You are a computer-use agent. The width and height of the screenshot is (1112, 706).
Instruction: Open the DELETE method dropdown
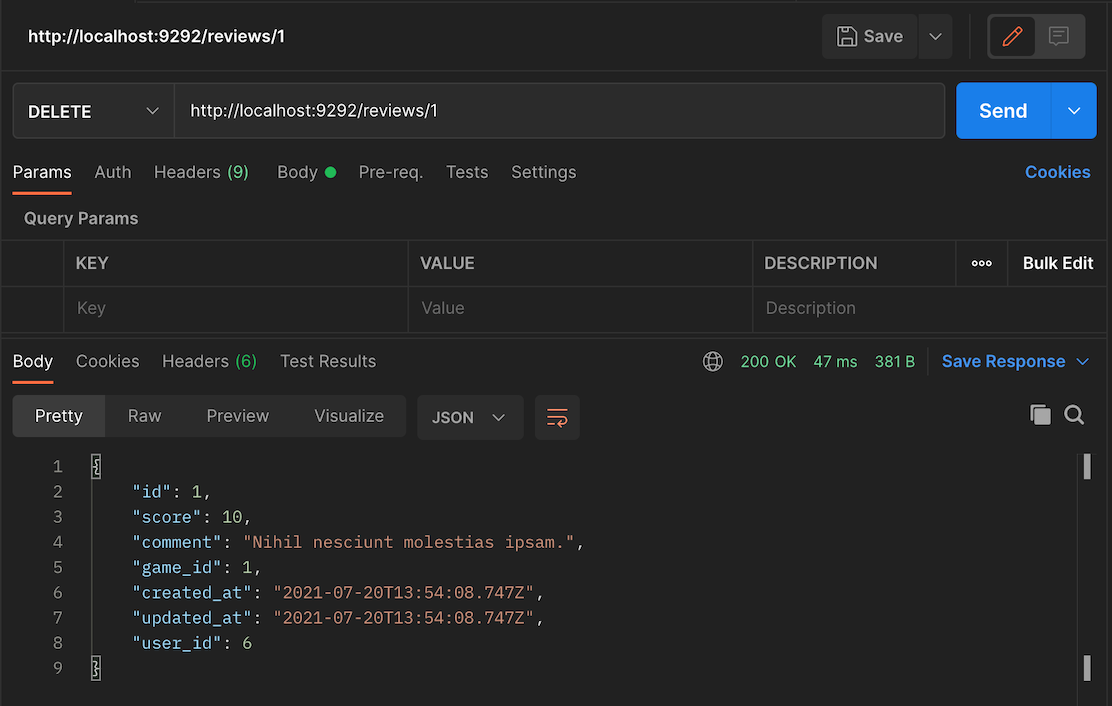94,111
